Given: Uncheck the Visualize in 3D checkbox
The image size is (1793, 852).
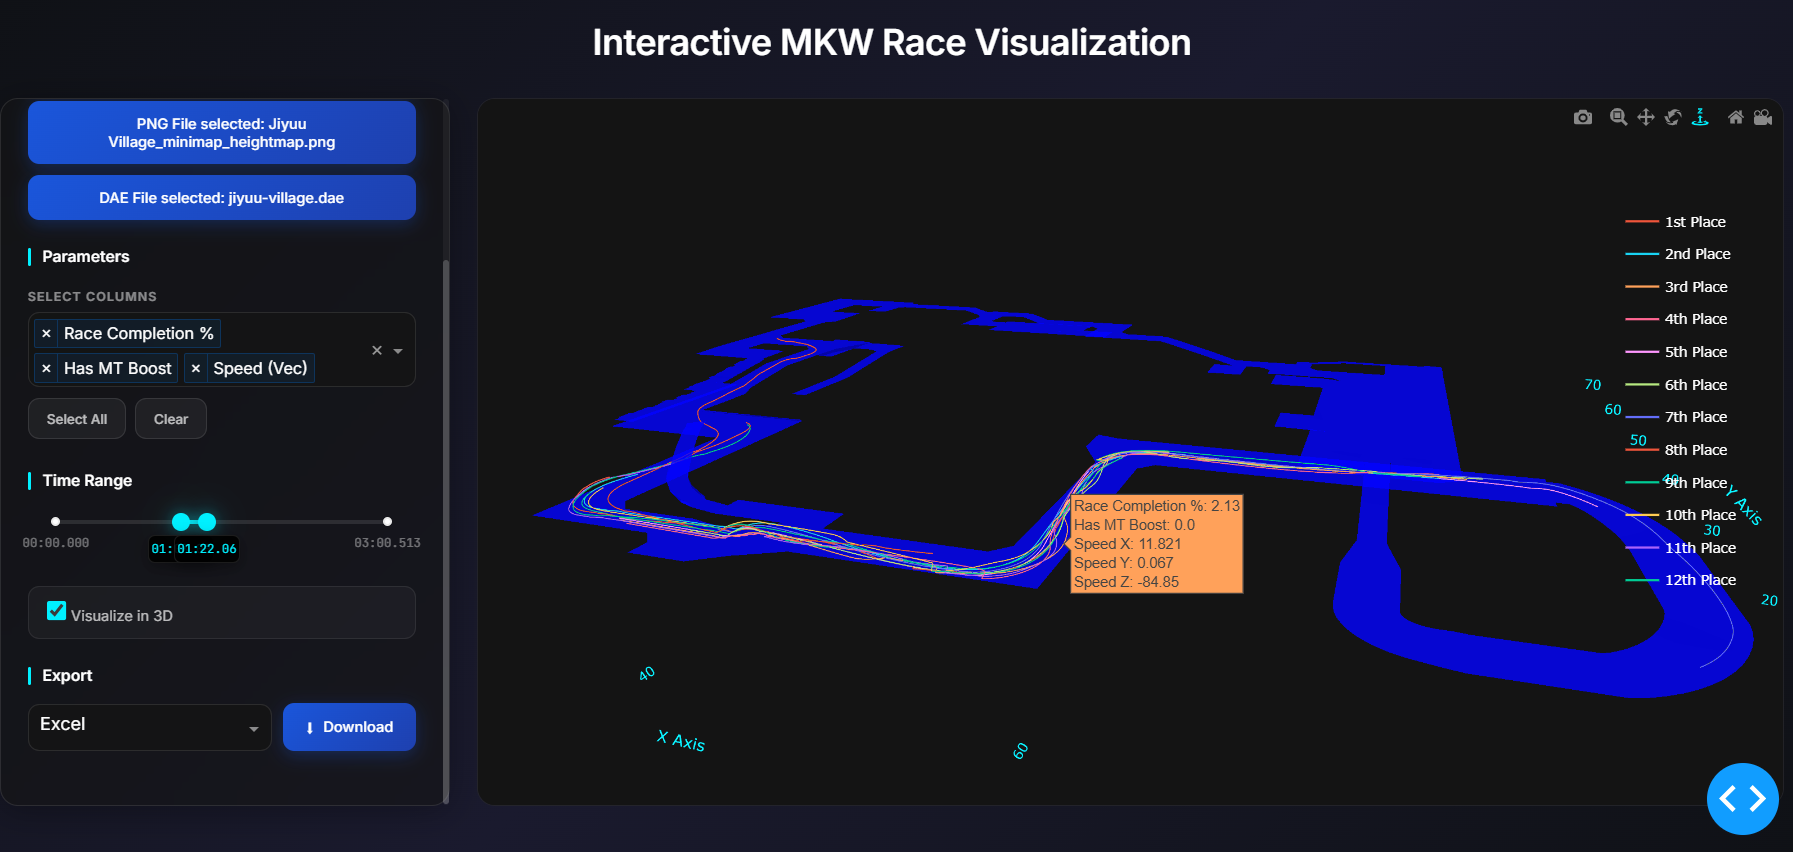Looking at the screenshot, I should click(57, 611).
